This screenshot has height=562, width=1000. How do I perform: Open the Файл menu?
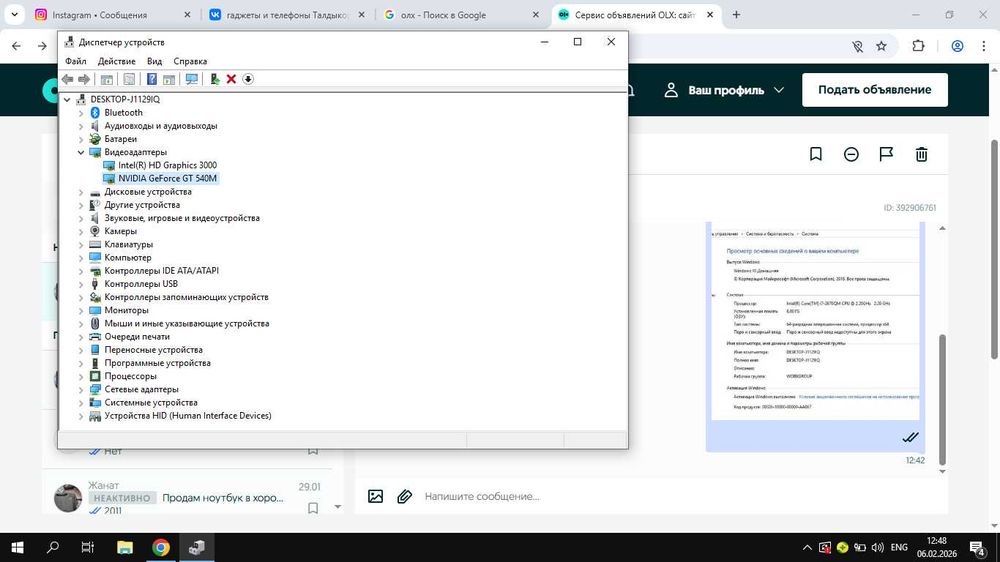click(75, 61)
